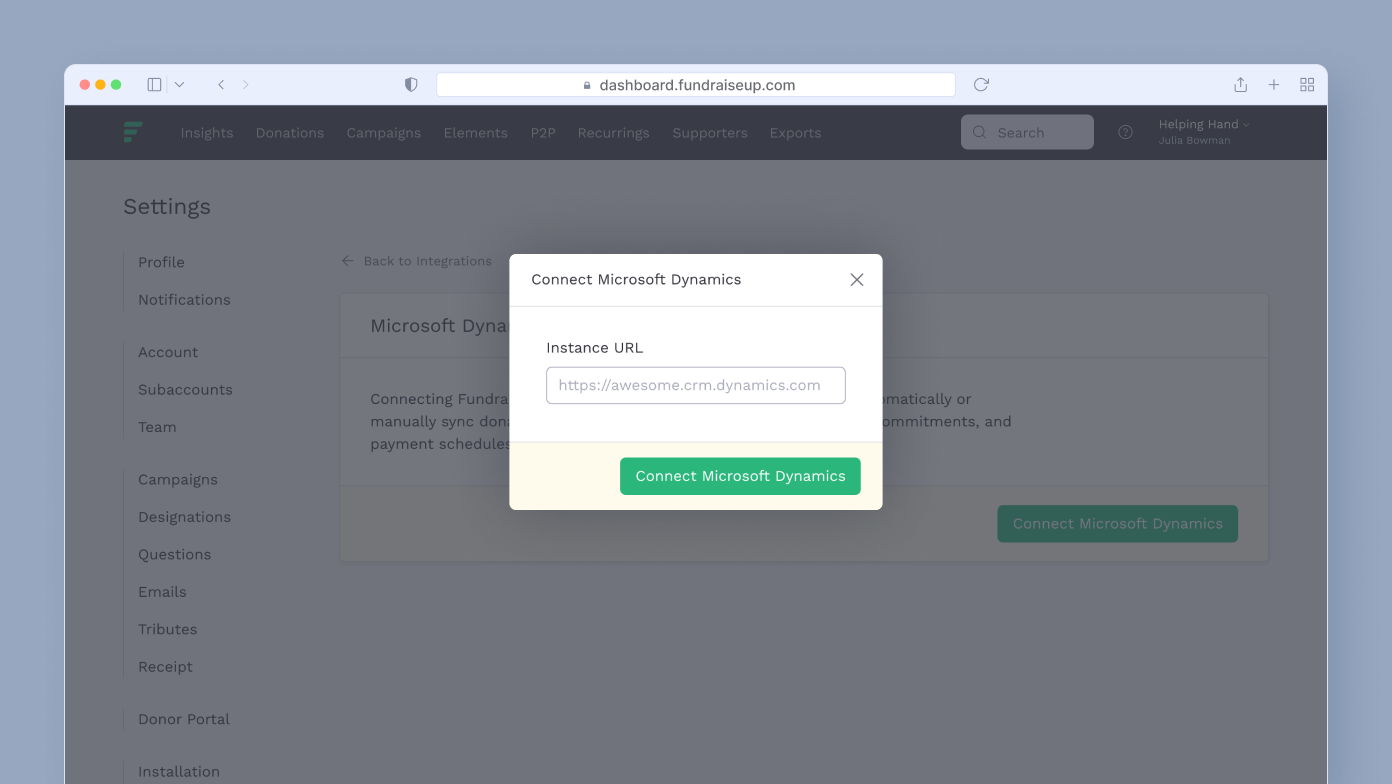Open the Campaigns nav item
This screenshot has width=1392, height=784.
(x=384, y=133)
